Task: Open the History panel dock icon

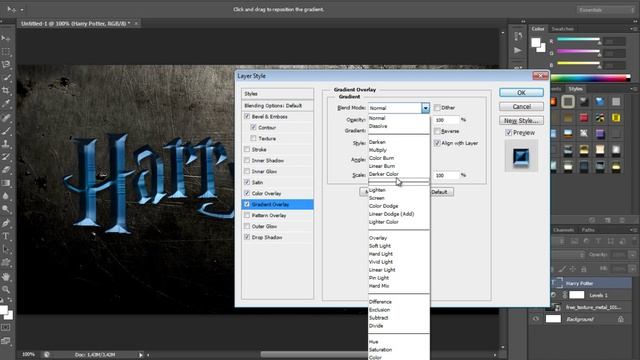Action: [x=518, y=37]
